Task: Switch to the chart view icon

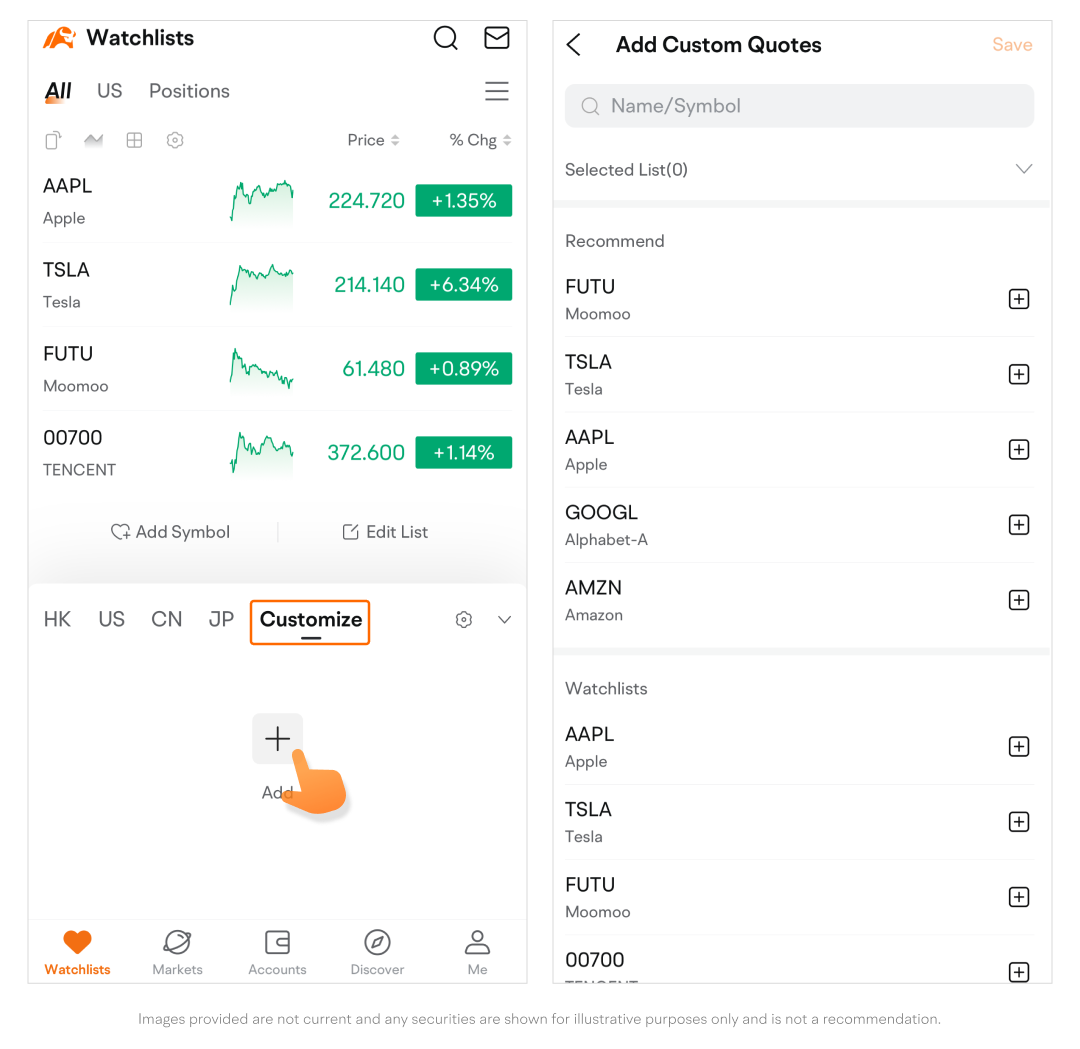Action: pos(94,141)
